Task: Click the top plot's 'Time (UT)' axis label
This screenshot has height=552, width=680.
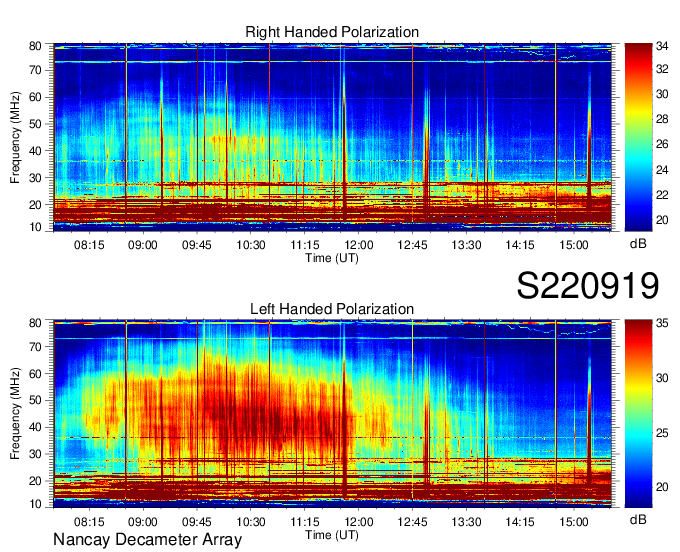Action: pos(332,258)
